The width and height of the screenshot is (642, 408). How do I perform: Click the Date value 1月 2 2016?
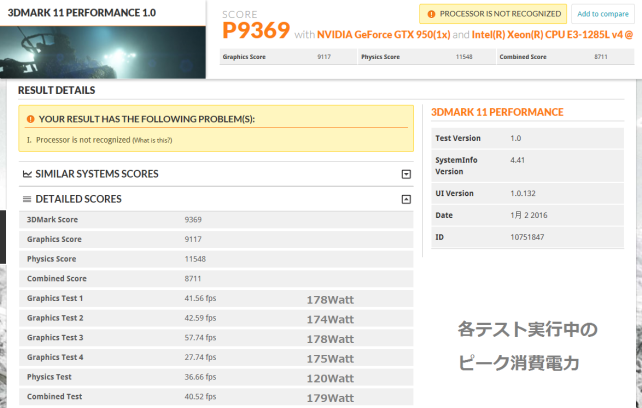[x=529, y=215]
